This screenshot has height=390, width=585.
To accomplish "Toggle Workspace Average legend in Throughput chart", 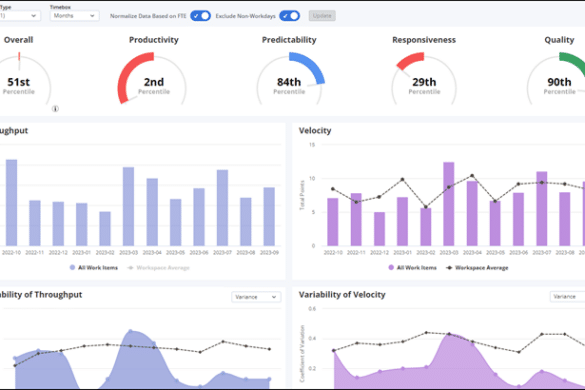I will pyautogui.click(x=159, y=268).
